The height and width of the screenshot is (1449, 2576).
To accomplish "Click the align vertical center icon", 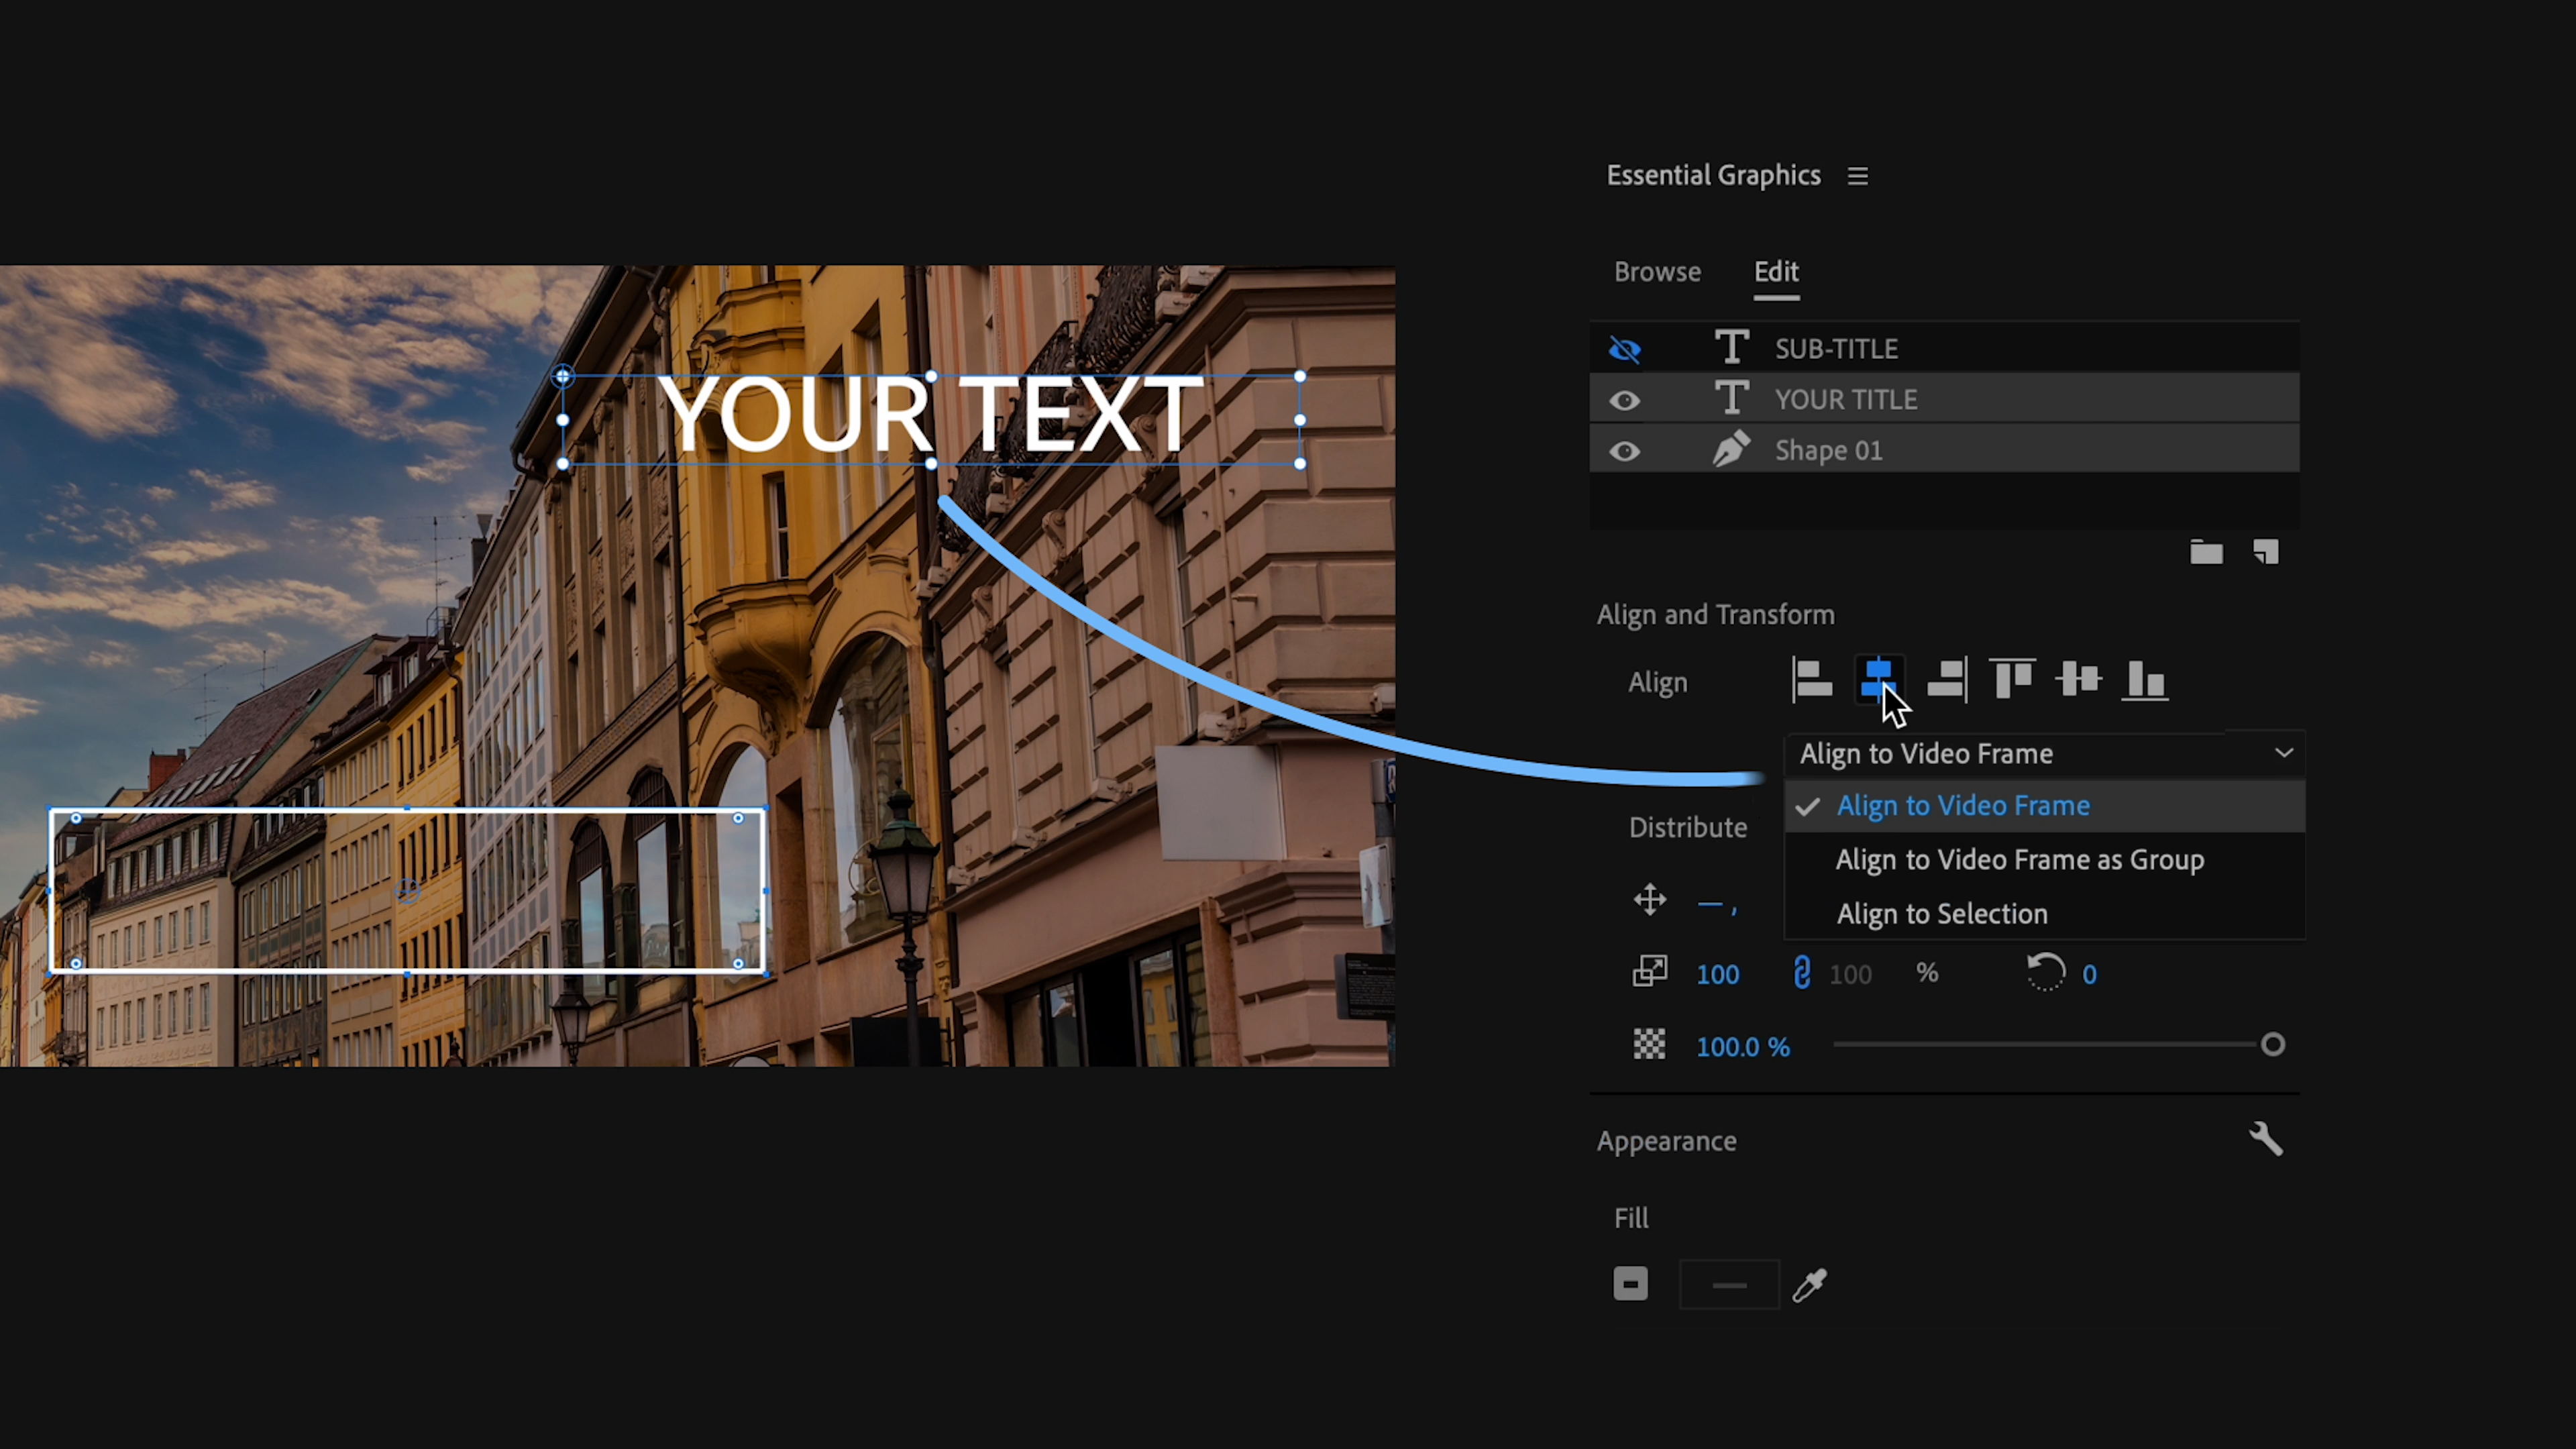I will pyautogui.click(x=2078, y=680).
